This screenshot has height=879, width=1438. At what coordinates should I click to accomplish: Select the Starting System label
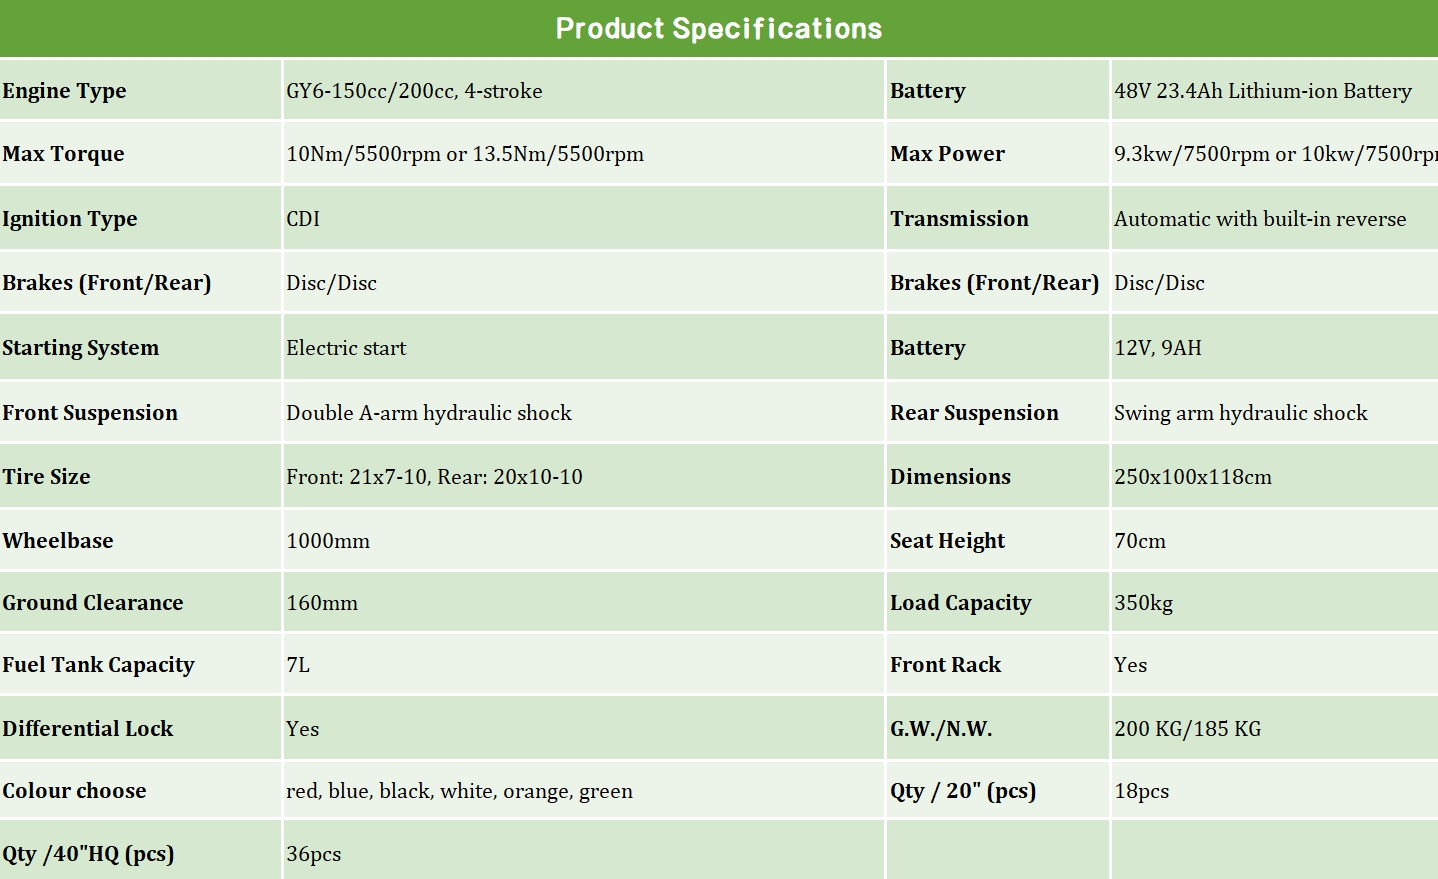80,348
